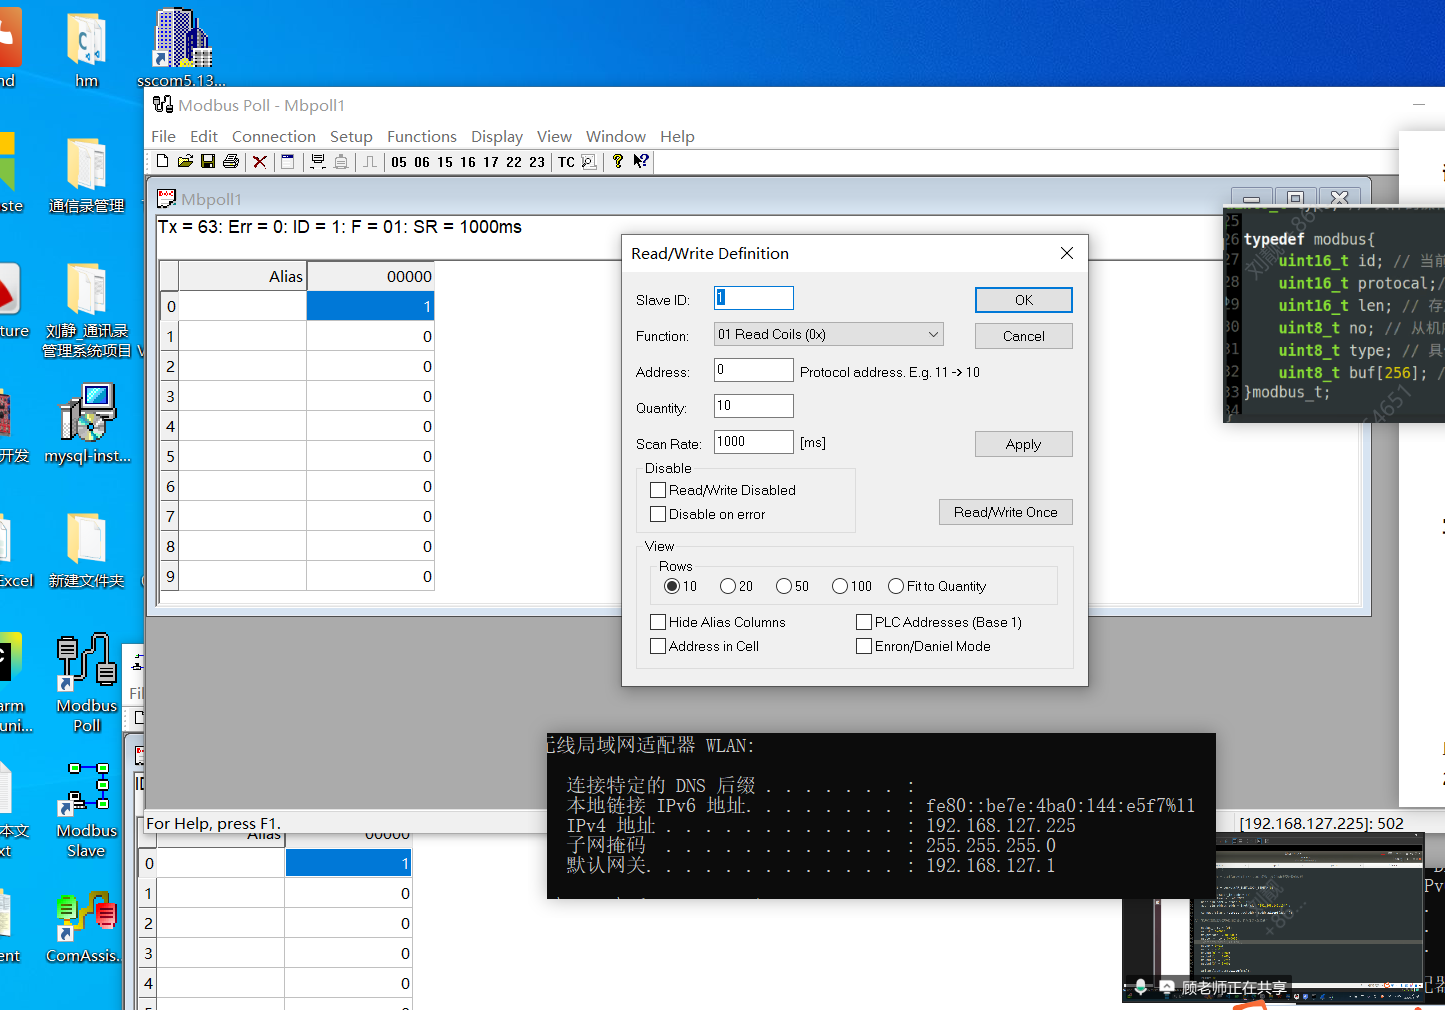Open the mysql-inst desktop icon
This screenshot has width=1445, height=1010.
pos(87,425)
